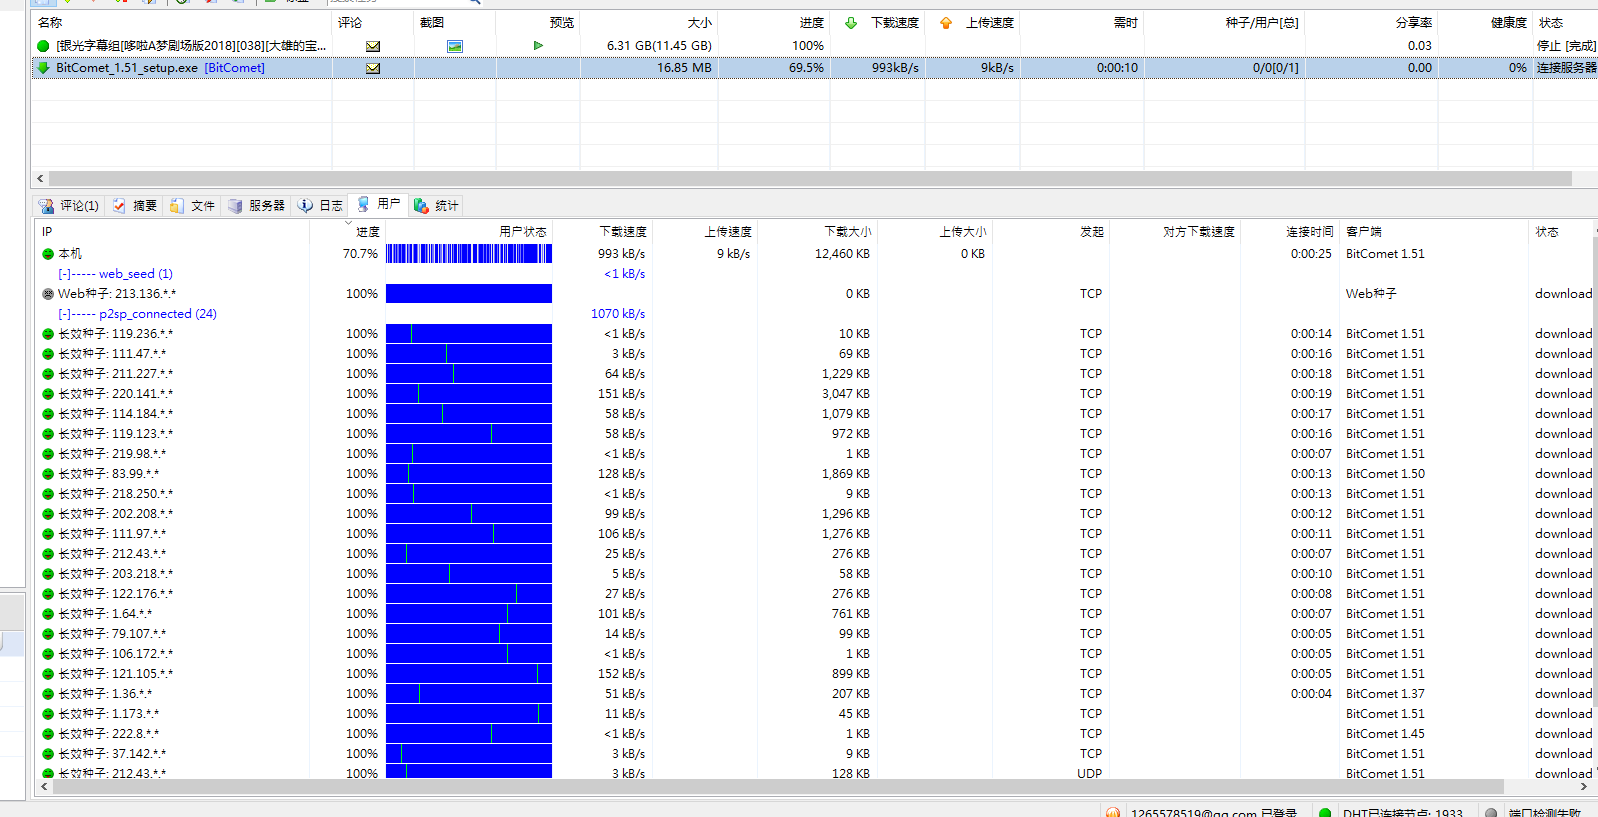This screenshot has height=817, width=1598.
Task: Click the 本机 piece availability progress bar
Action: click(x=469, y=254)
